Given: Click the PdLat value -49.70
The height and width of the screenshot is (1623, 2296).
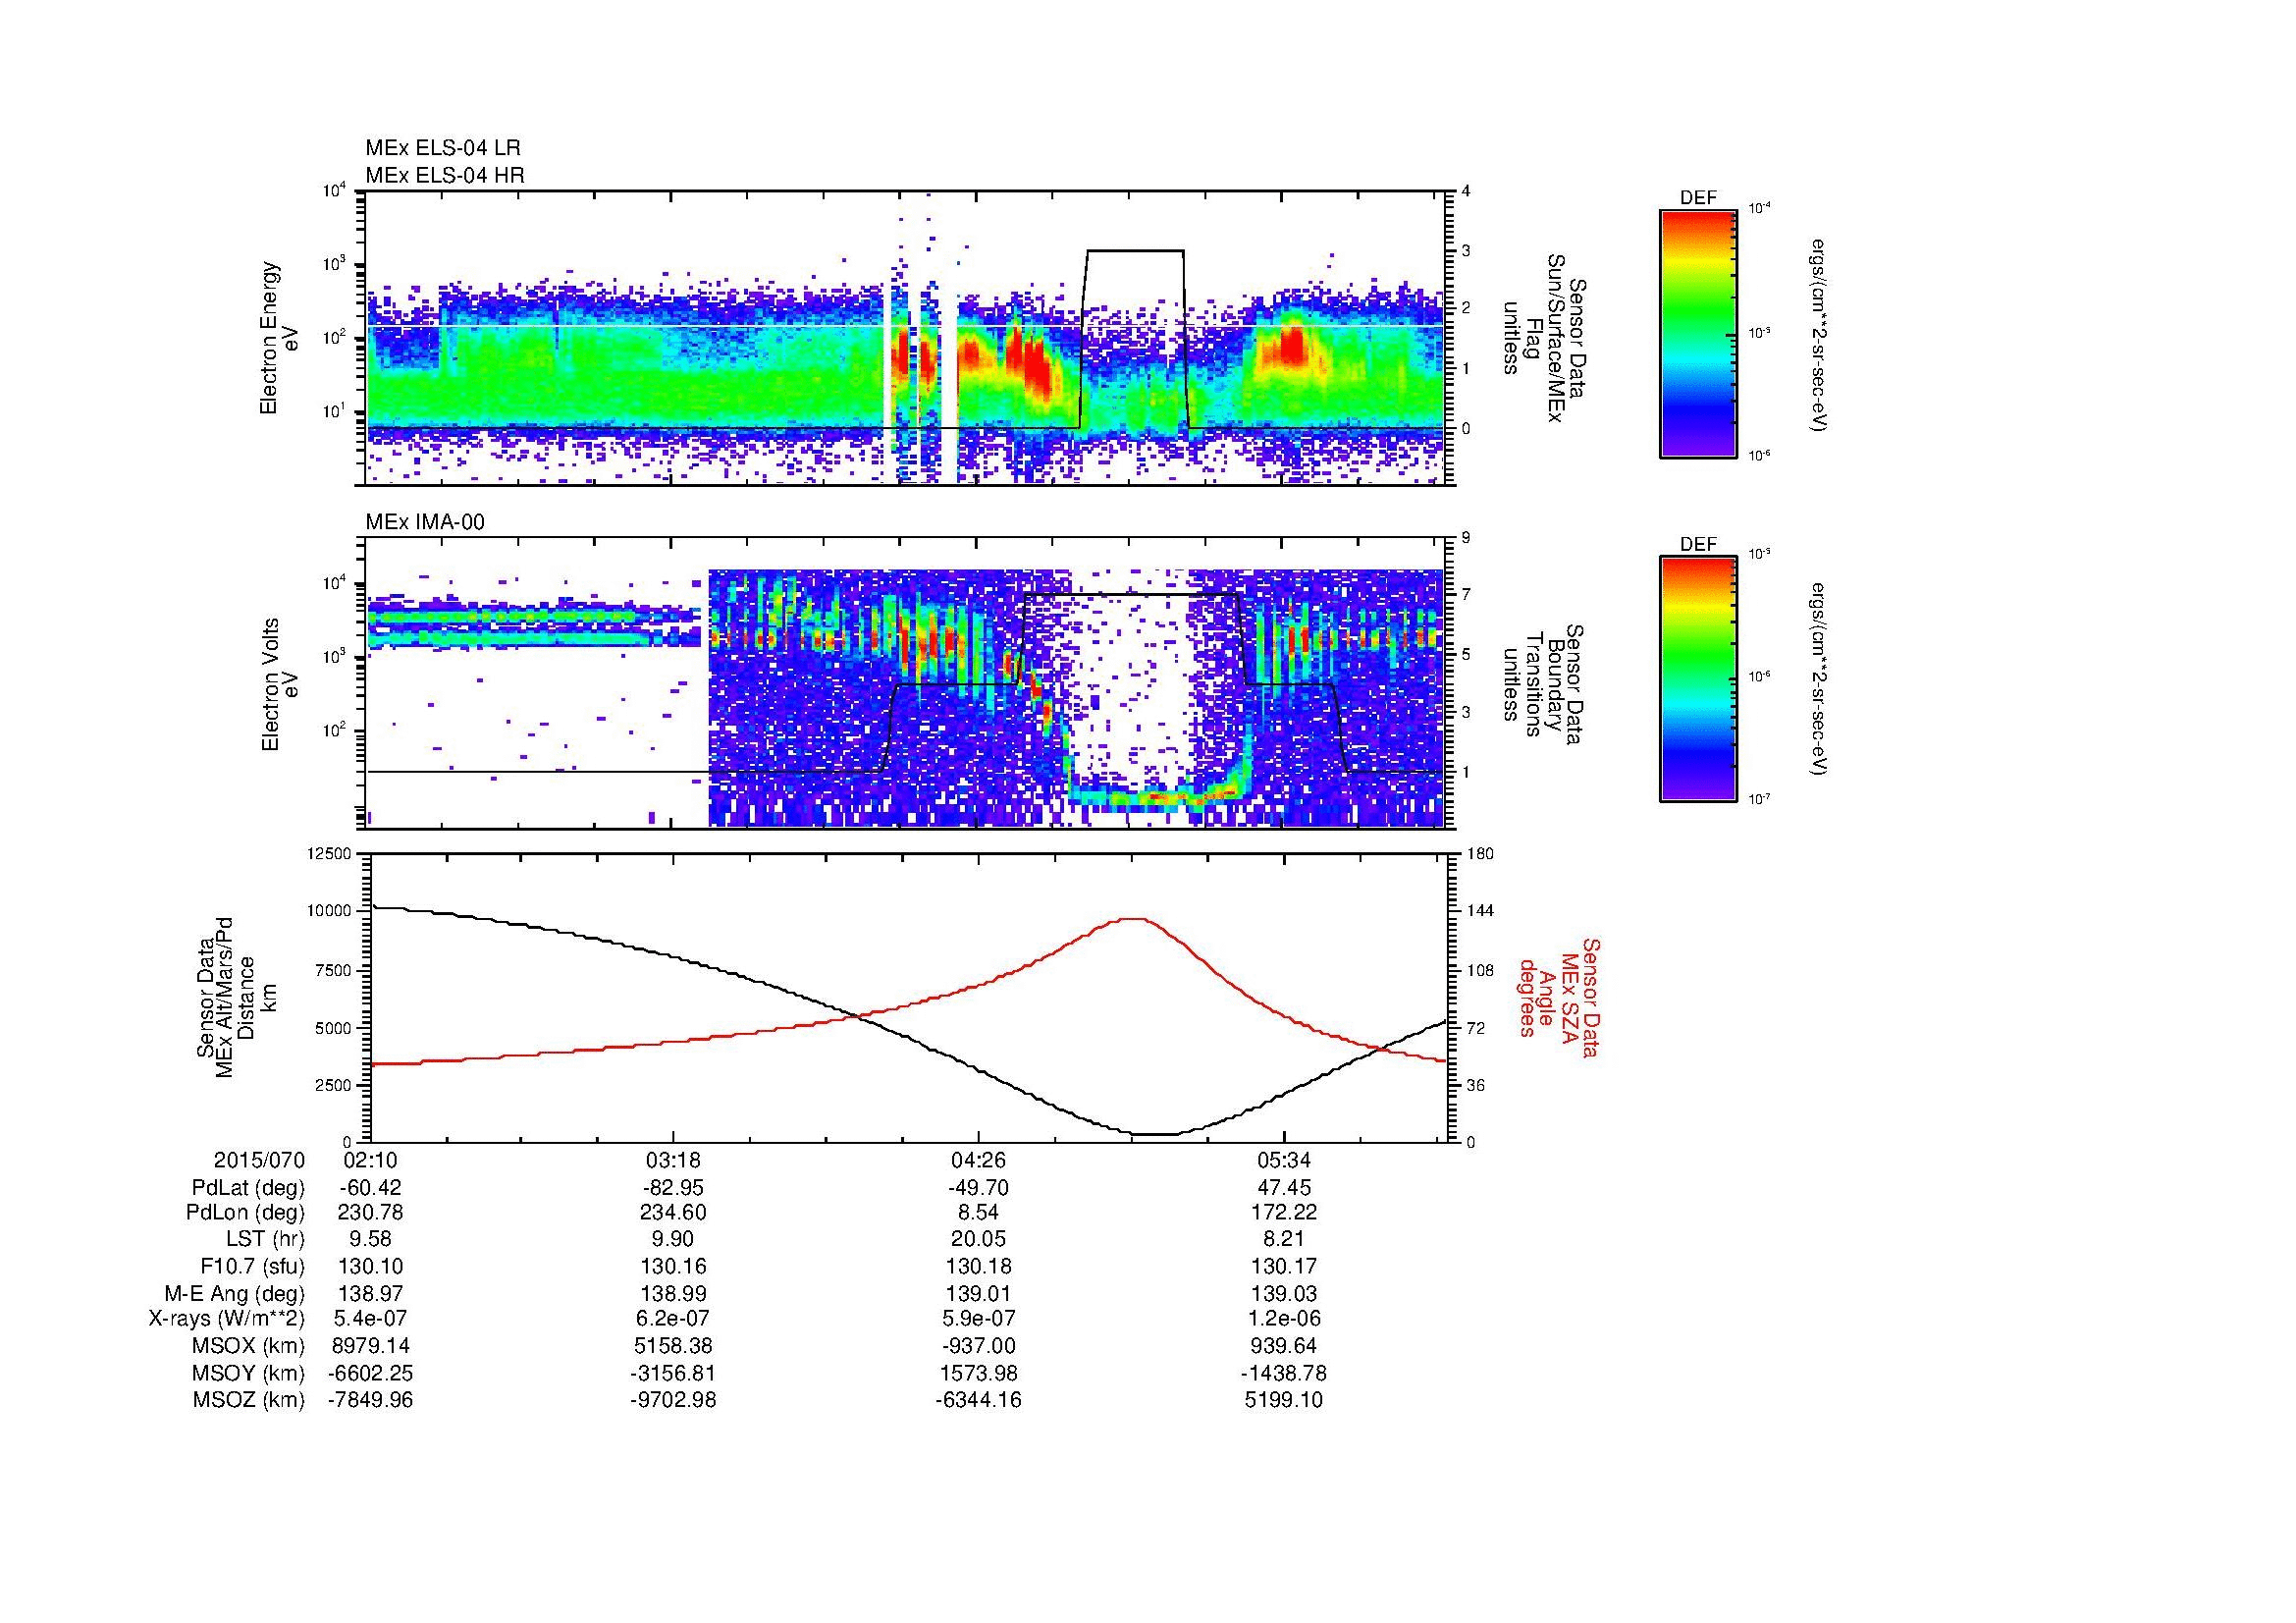Looking at the screenshot, I should click(x=978, y=1188).
